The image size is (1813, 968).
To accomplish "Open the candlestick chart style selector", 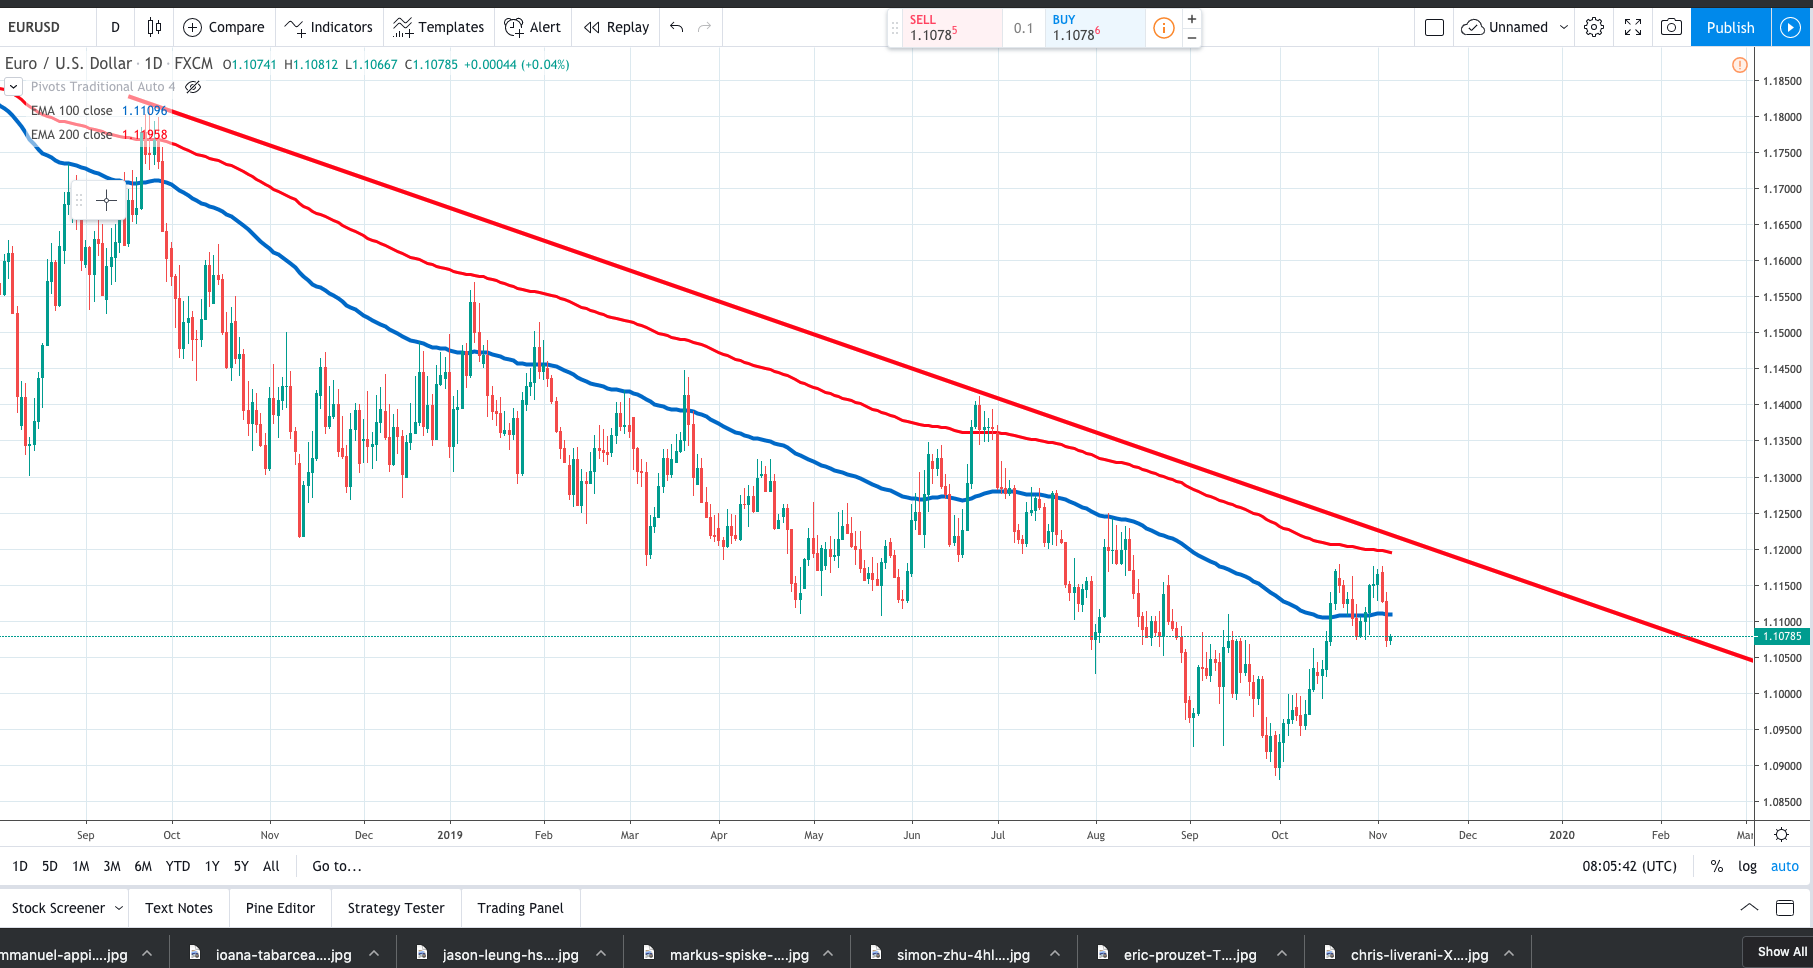I will click(x=154, y=27).
